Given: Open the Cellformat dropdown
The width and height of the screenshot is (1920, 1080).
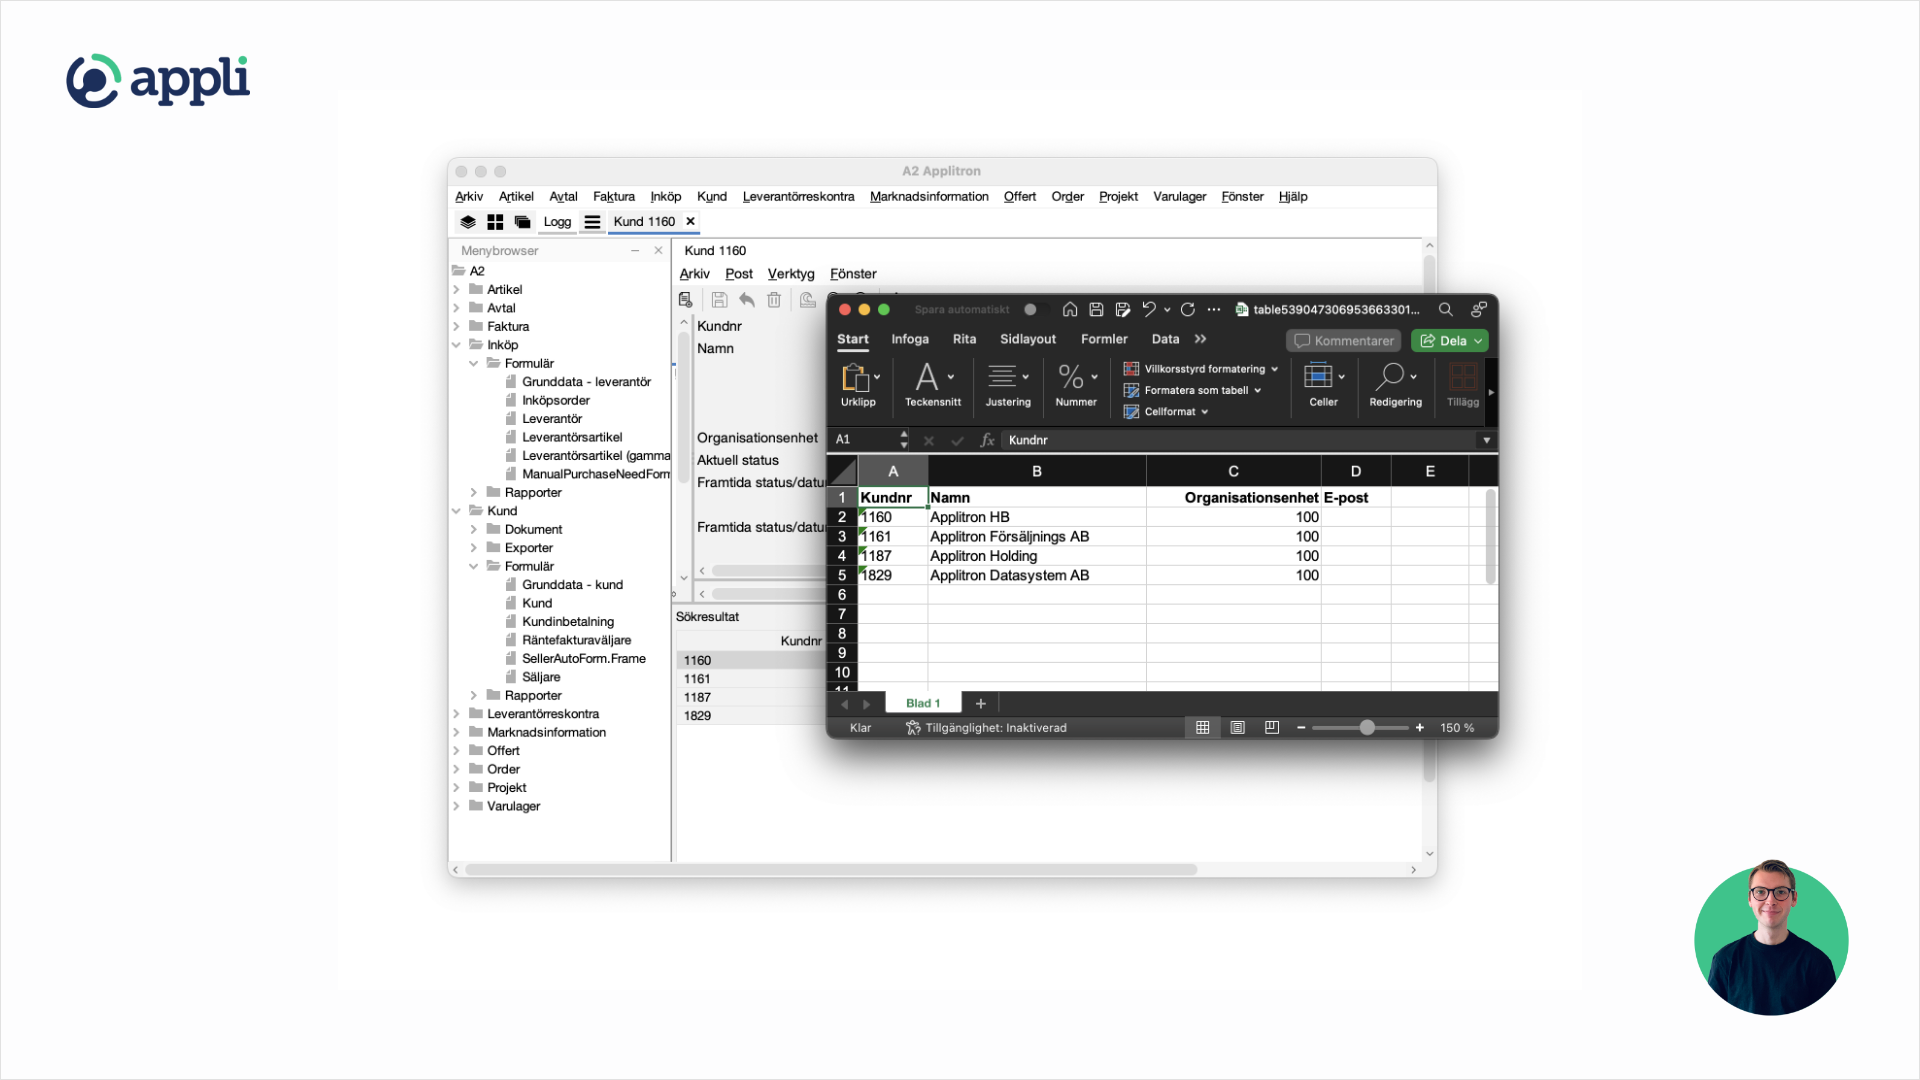Looking at the screenshot, I should (1166, 412).
